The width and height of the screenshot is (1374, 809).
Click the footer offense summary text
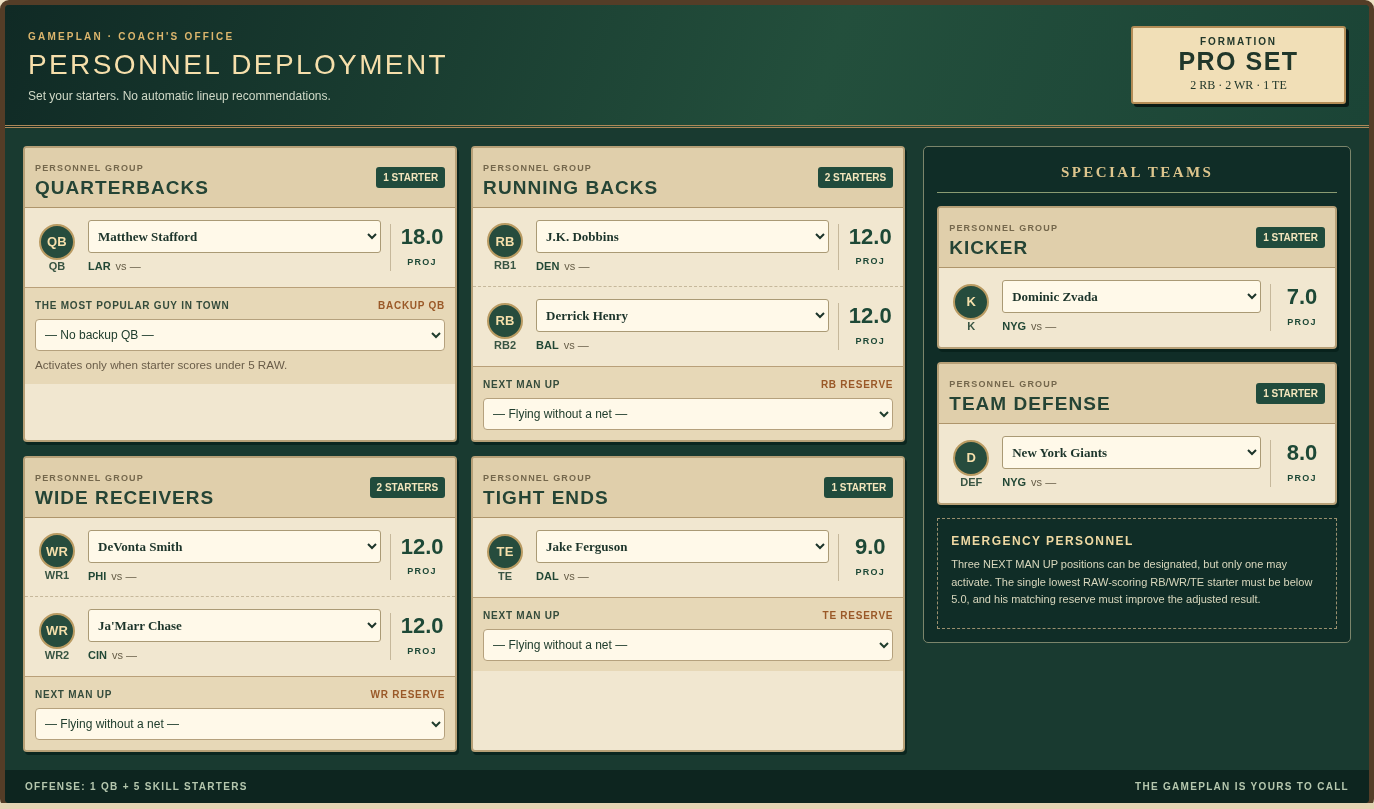pos(136,787)
